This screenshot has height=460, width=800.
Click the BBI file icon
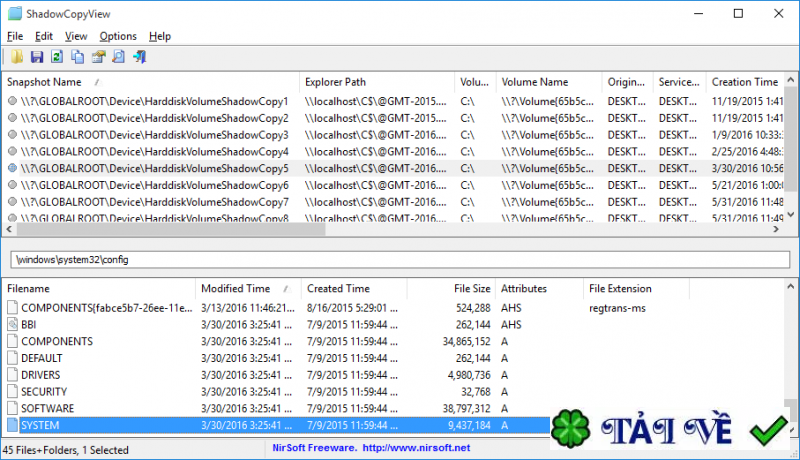(x=13, y=324)
